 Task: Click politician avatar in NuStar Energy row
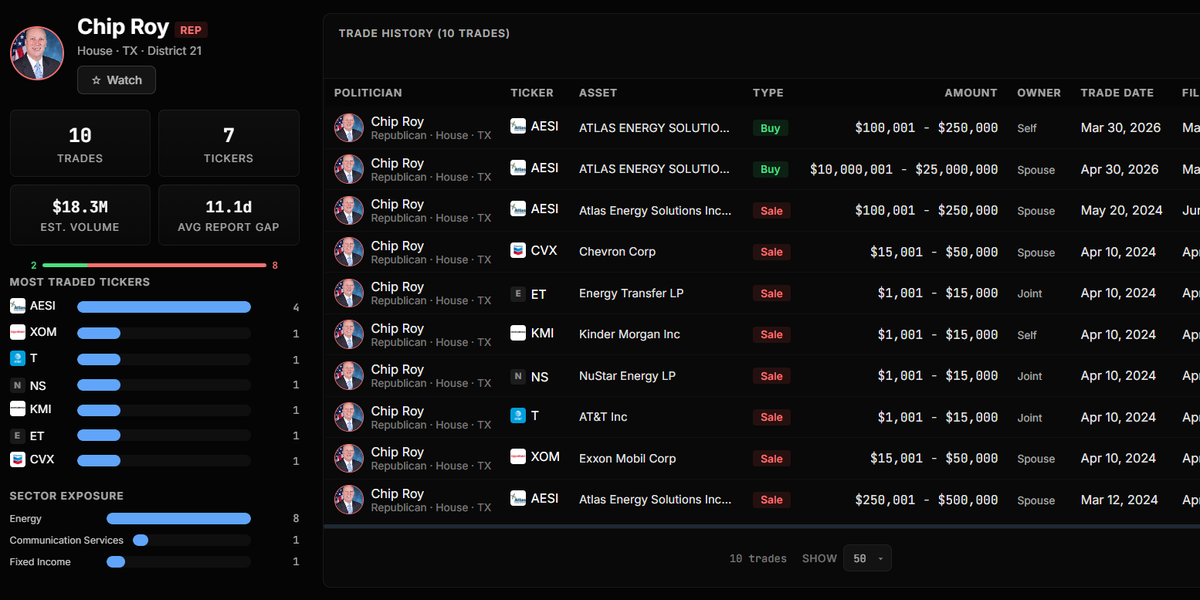coord(349,376)
